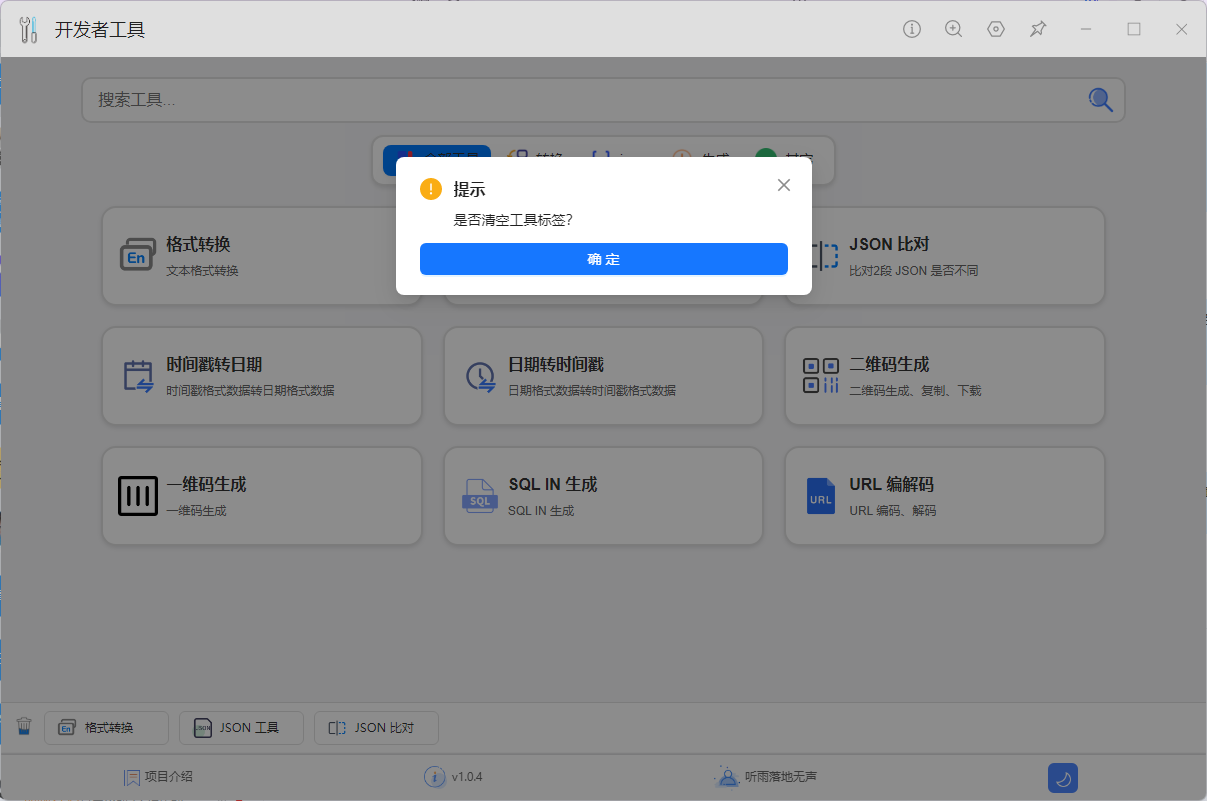Maximize the 开发者工具 window
The height and width of the screenshot is (801, 1207).
(1134, 29)
